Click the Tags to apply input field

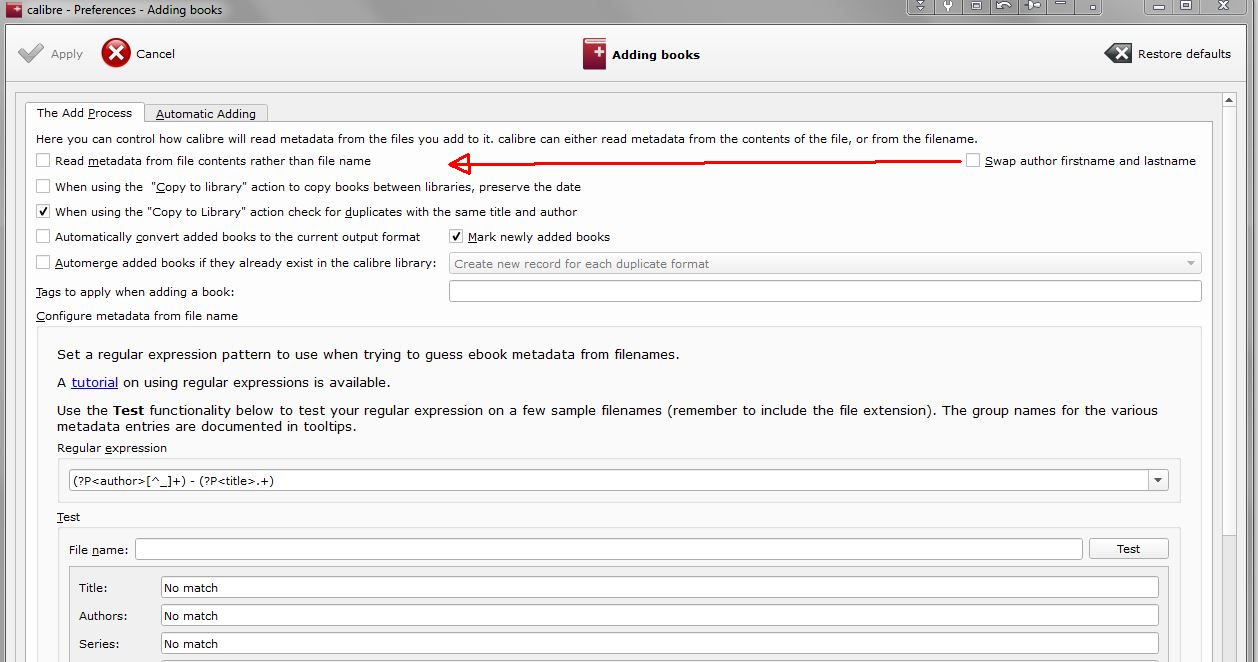tap(825, 291)
